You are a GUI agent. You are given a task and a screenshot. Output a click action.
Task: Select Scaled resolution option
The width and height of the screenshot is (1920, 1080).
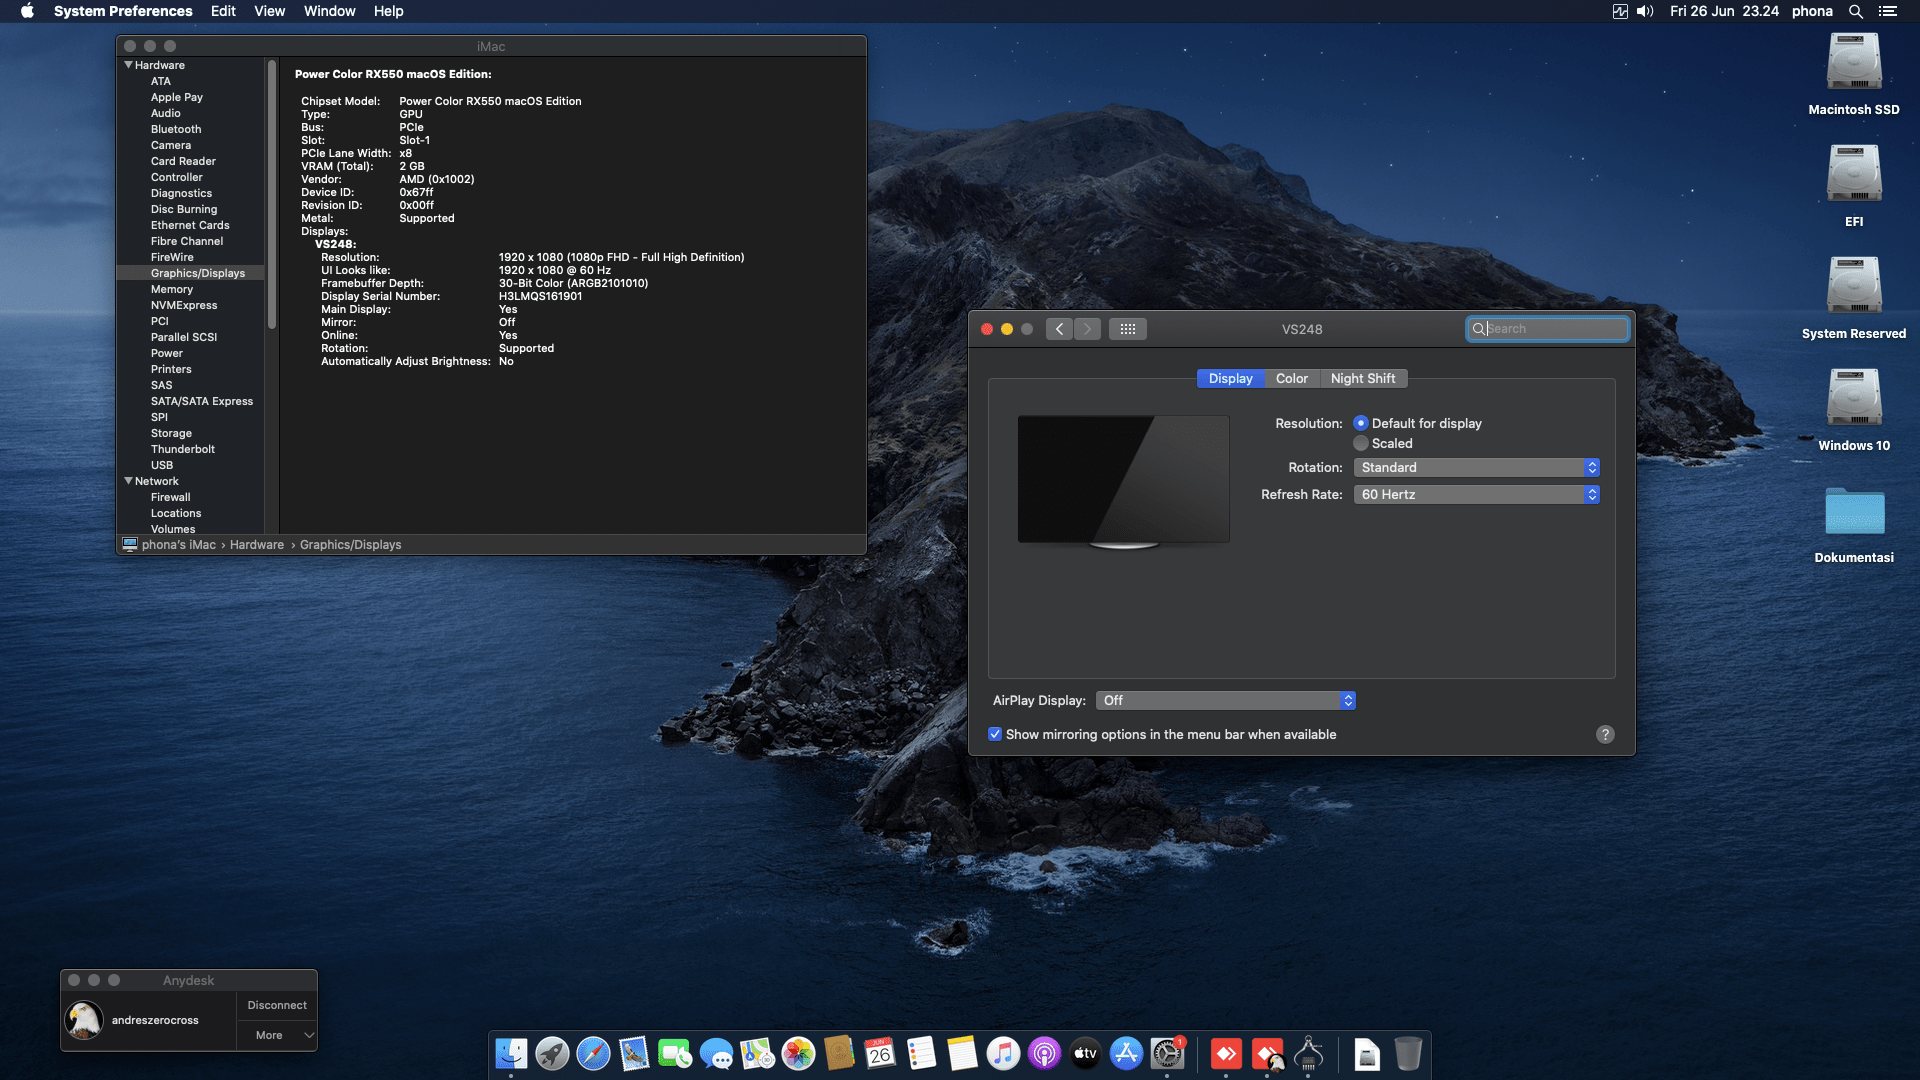pos(1361,443)
